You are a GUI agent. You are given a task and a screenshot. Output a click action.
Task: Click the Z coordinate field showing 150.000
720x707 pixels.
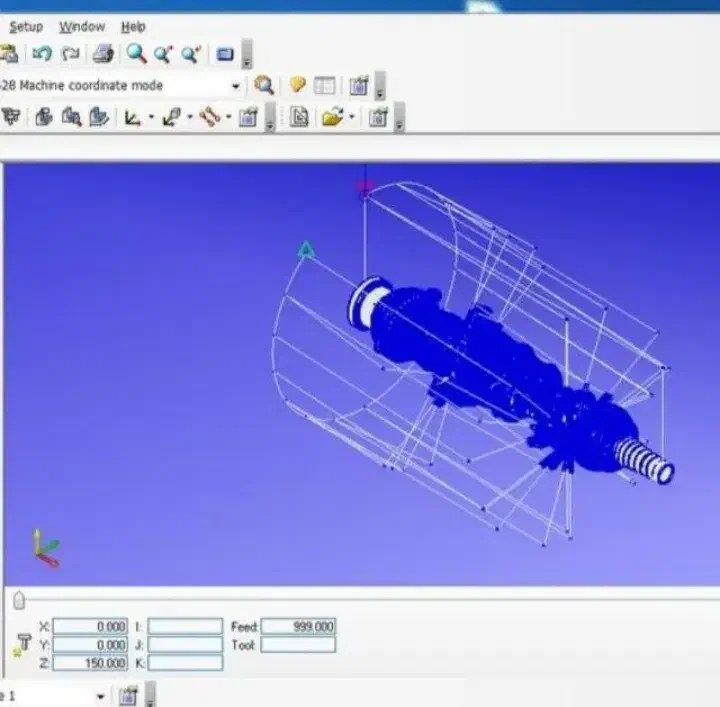tap(90, 663)
